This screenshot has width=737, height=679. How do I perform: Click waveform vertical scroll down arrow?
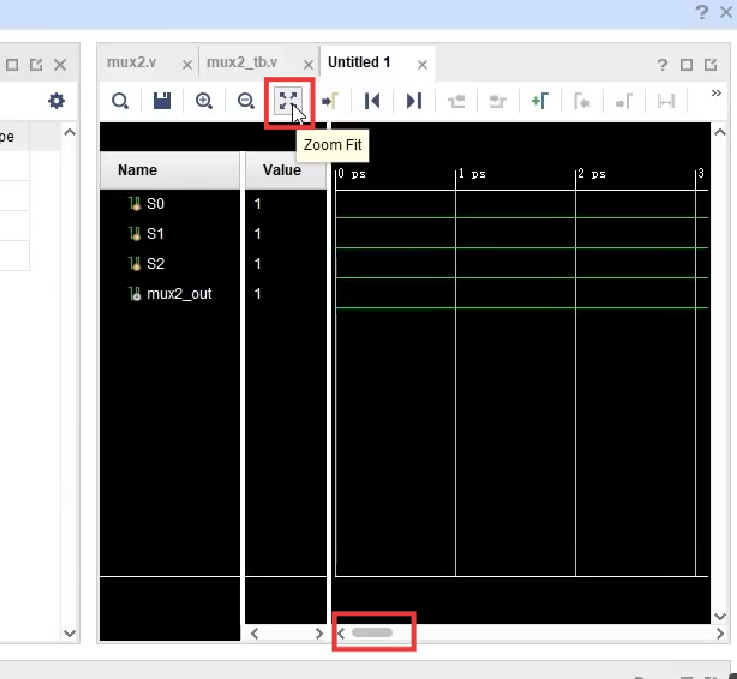720,616
